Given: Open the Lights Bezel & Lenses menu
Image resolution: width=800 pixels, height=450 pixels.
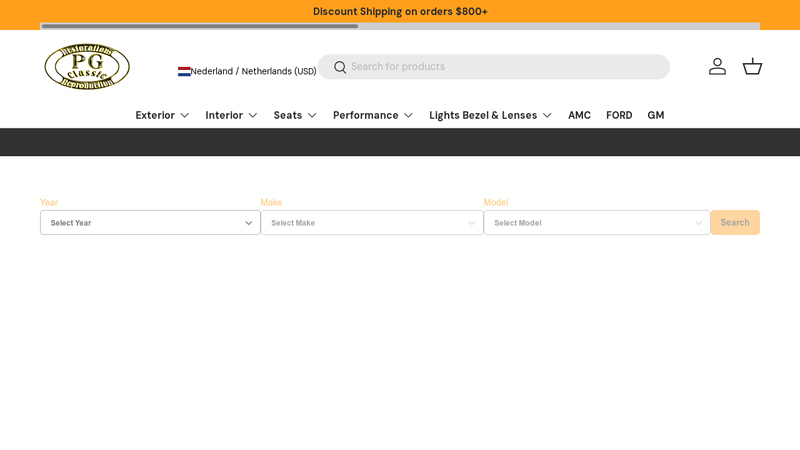Looking at the screenshot, I should coord(490,115).
